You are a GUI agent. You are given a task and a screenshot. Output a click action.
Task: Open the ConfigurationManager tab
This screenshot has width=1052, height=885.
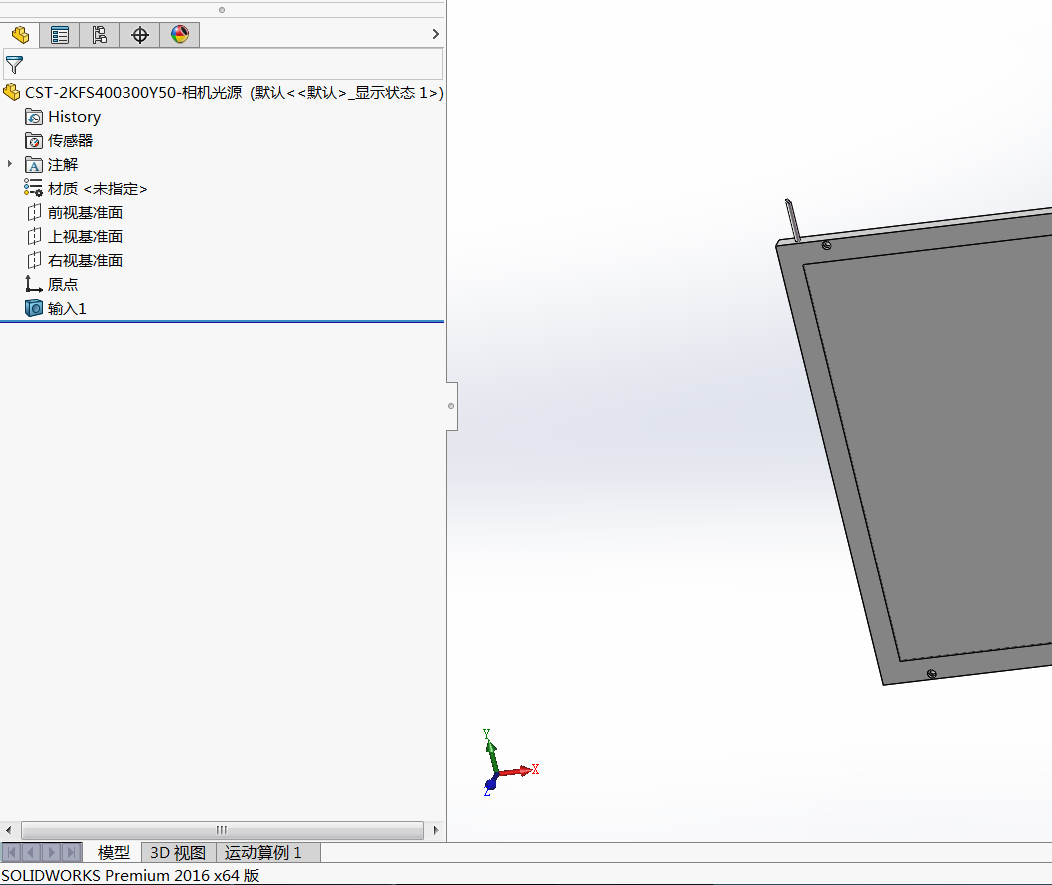pyautogui.click(x=100, y=35)
